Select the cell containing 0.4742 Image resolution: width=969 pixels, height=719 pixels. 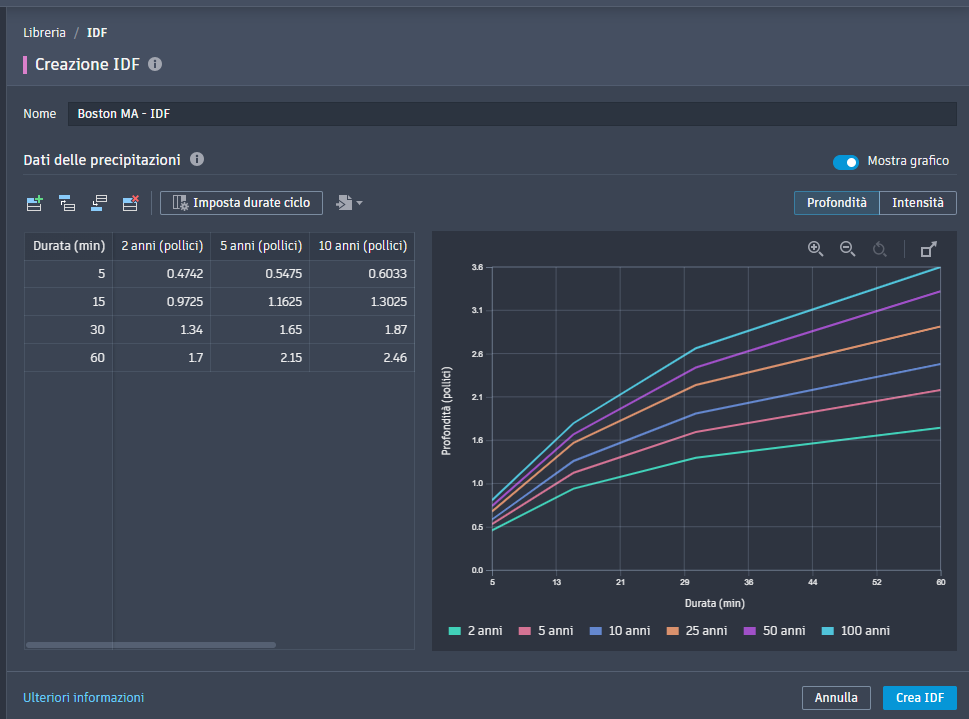(x=162, y=274)
